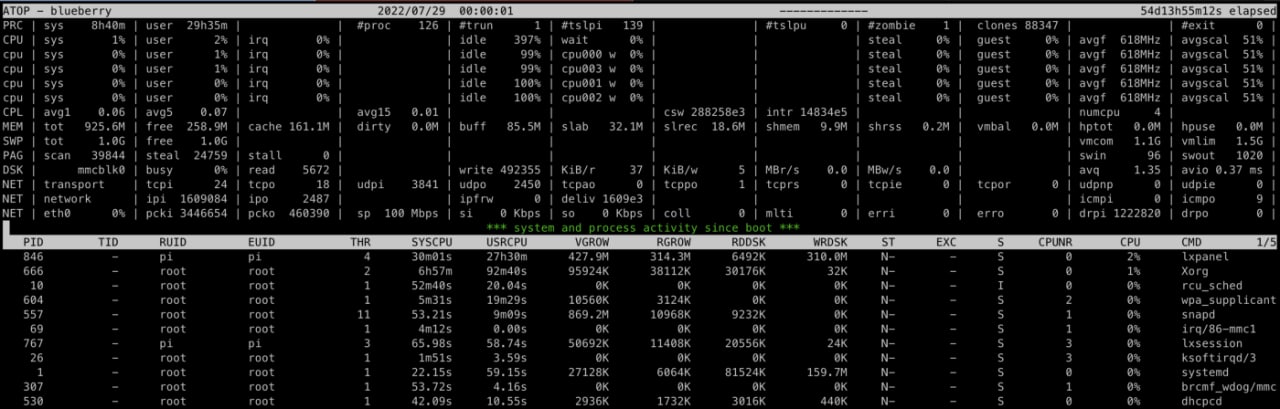Click the 'ipi 1609084' network value
This screenshot has width=1280, height=409.
(187, 198)
